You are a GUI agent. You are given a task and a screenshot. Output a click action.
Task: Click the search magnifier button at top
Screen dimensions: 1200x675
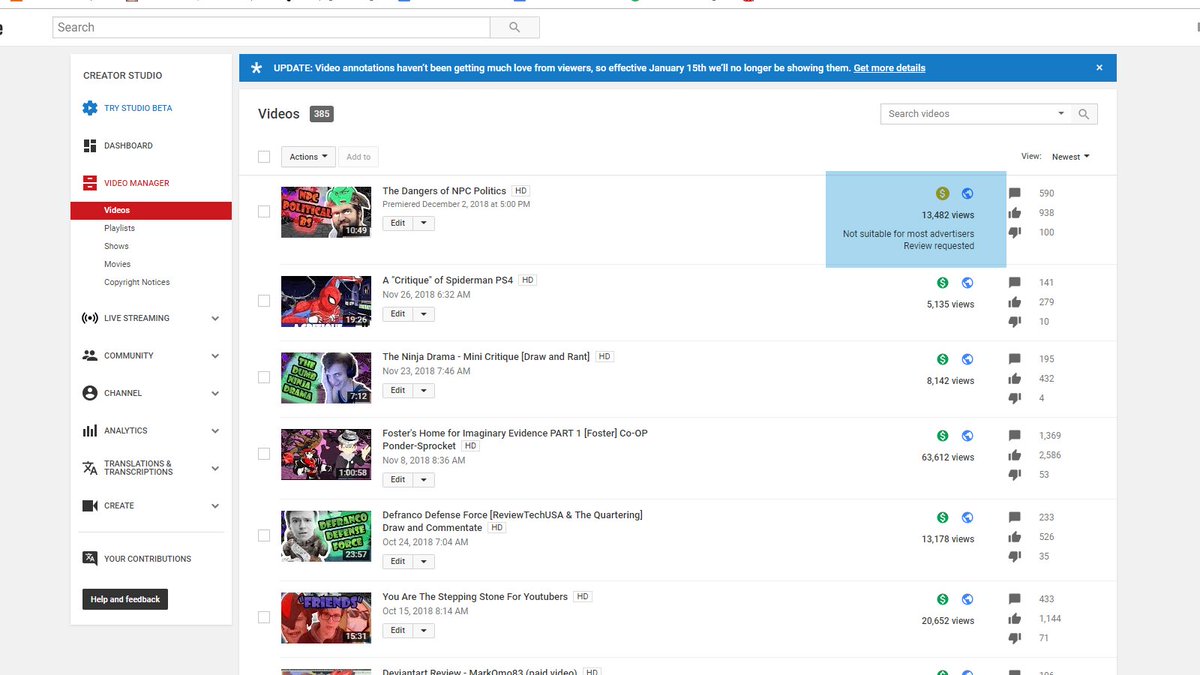(515, 27)
